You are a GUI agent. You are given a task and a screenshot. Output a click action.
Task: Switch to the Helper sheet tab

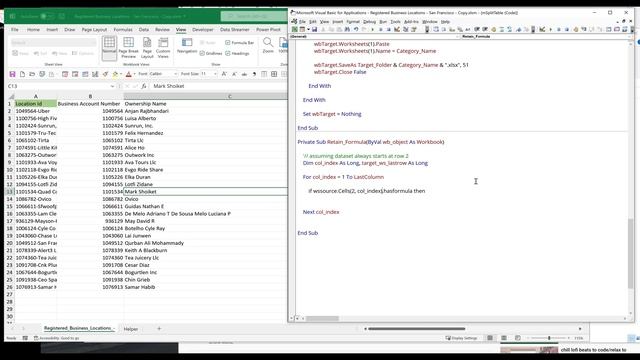coord(131,329)
